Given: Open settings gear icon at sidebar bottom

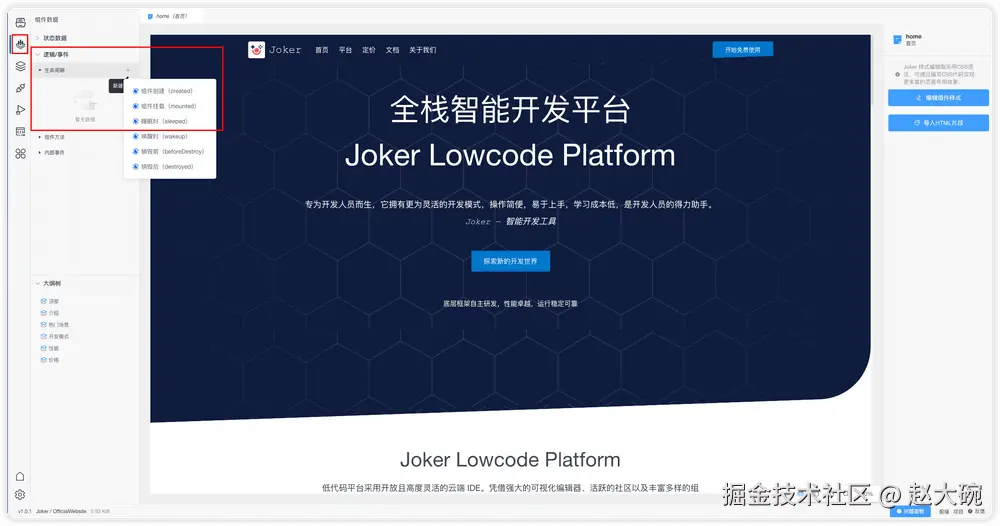Looking at the screenshot, I should tap(20, 495).
